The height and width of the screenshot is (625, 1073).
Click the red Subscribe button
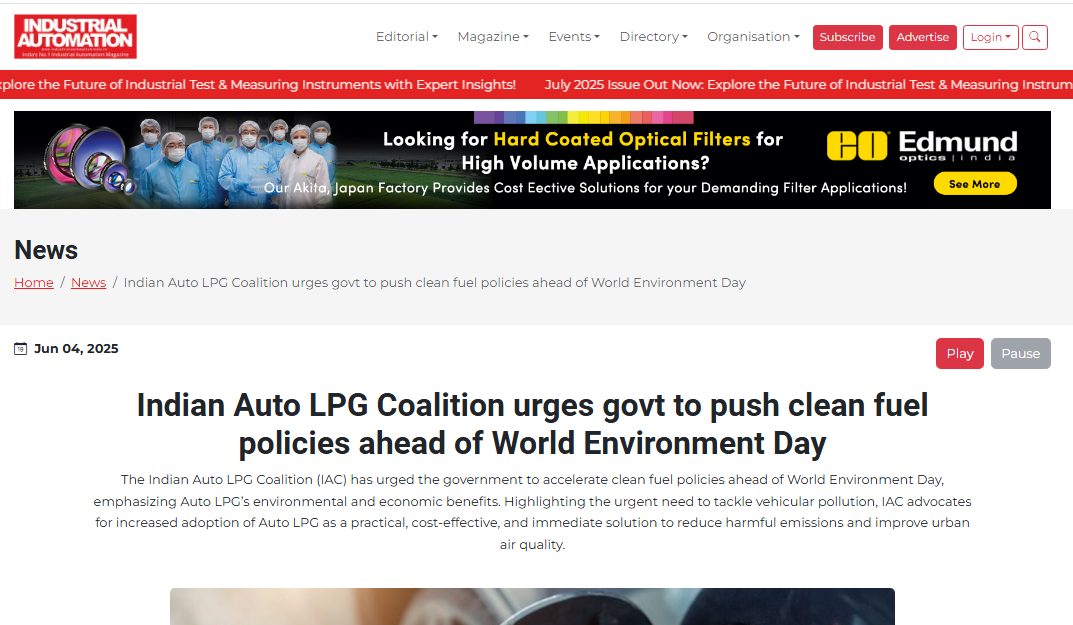coord(847,37)
